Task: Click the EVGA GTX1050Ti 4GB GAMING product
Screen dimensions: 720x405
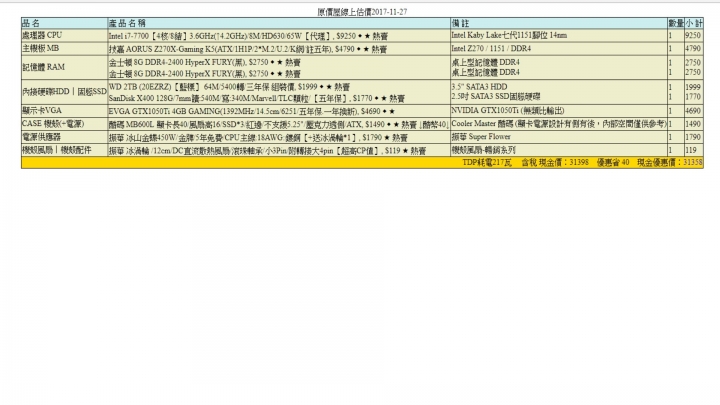Action: [252, 111]
